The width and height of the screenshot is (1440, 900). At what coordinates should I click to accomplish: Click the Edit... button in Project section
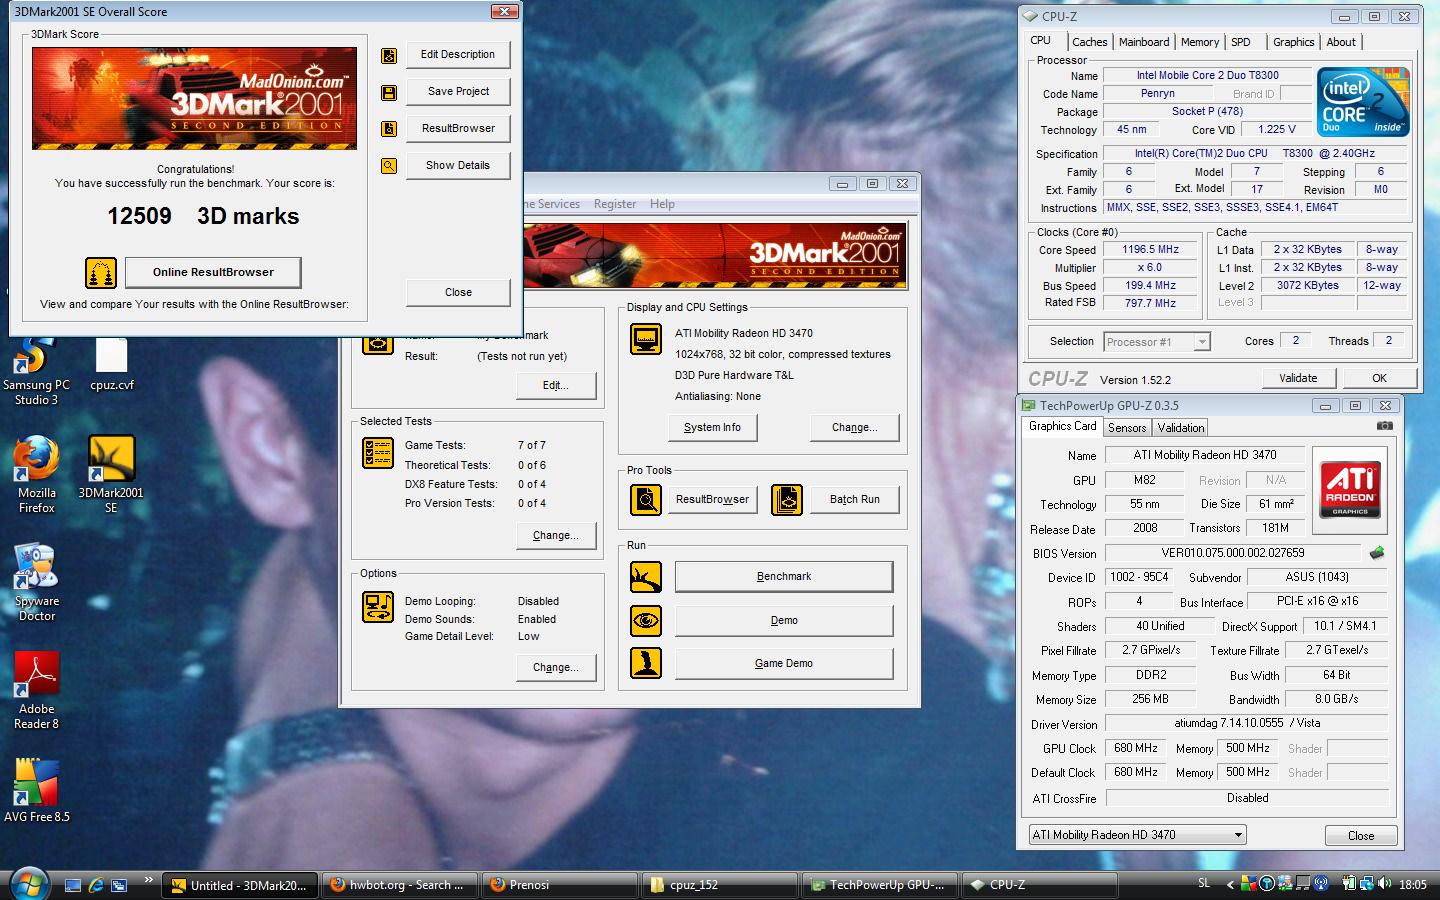point(555,386)
